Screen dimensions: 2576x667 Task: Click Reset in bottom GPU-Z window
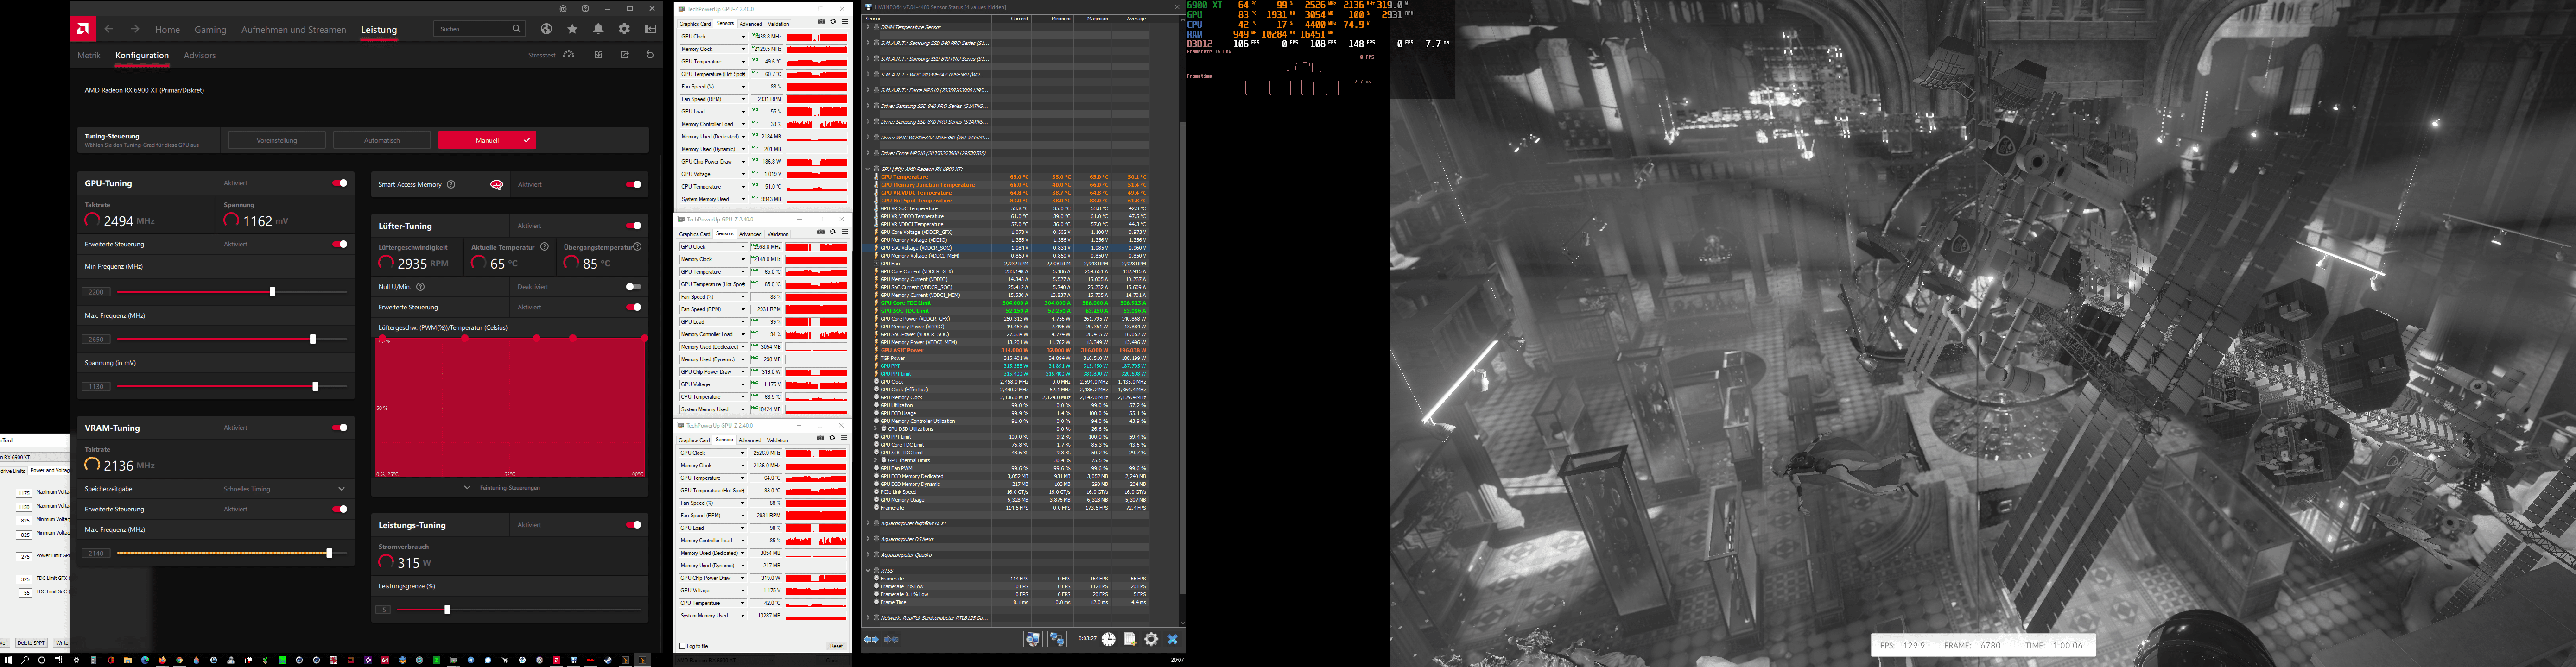pos(836,646)
